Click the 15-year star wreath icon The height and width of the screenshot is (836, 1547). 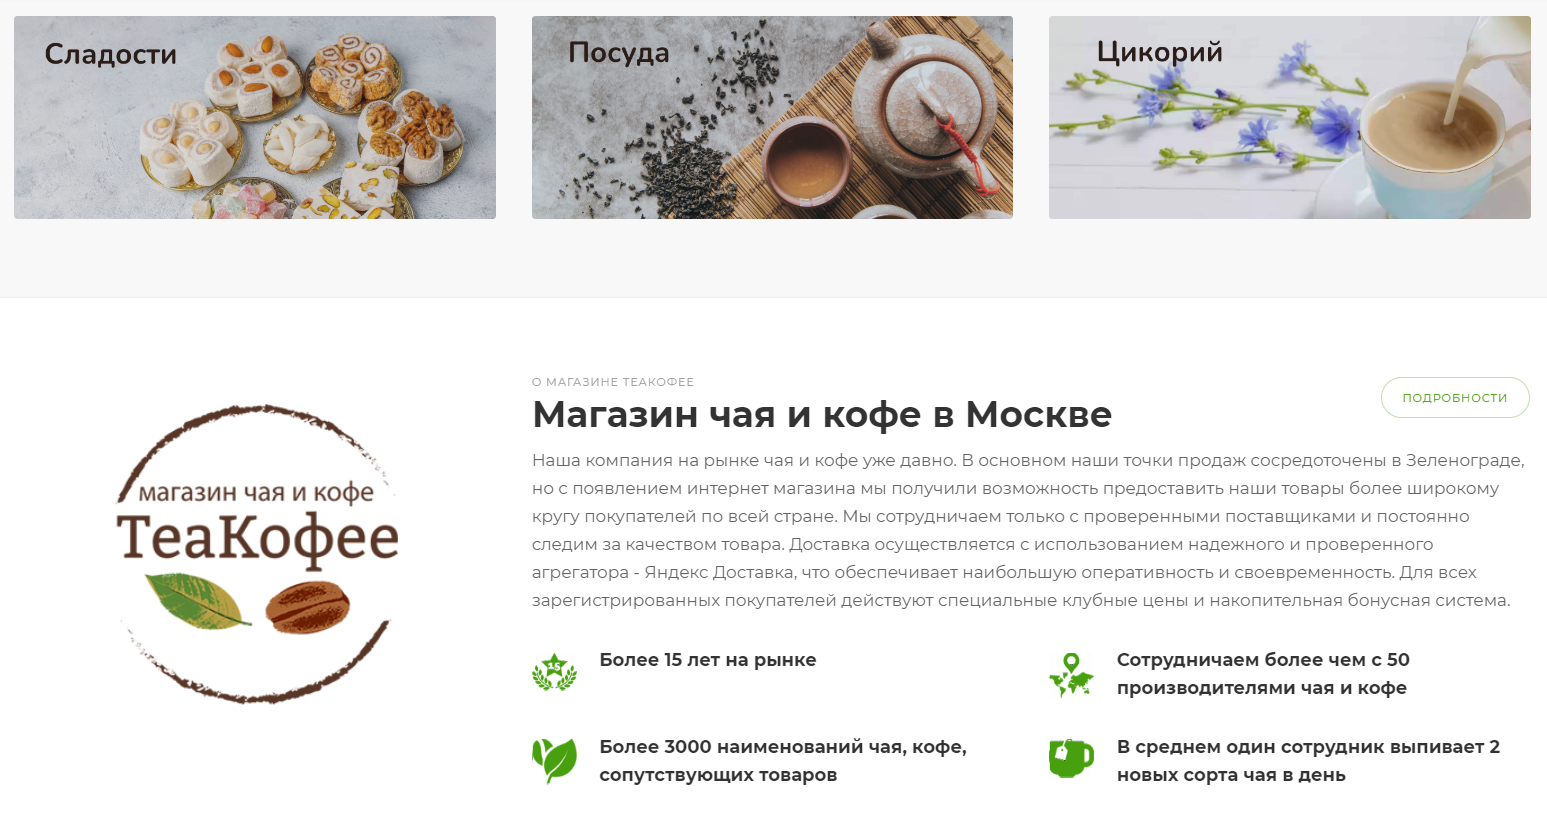pos(554,672)
